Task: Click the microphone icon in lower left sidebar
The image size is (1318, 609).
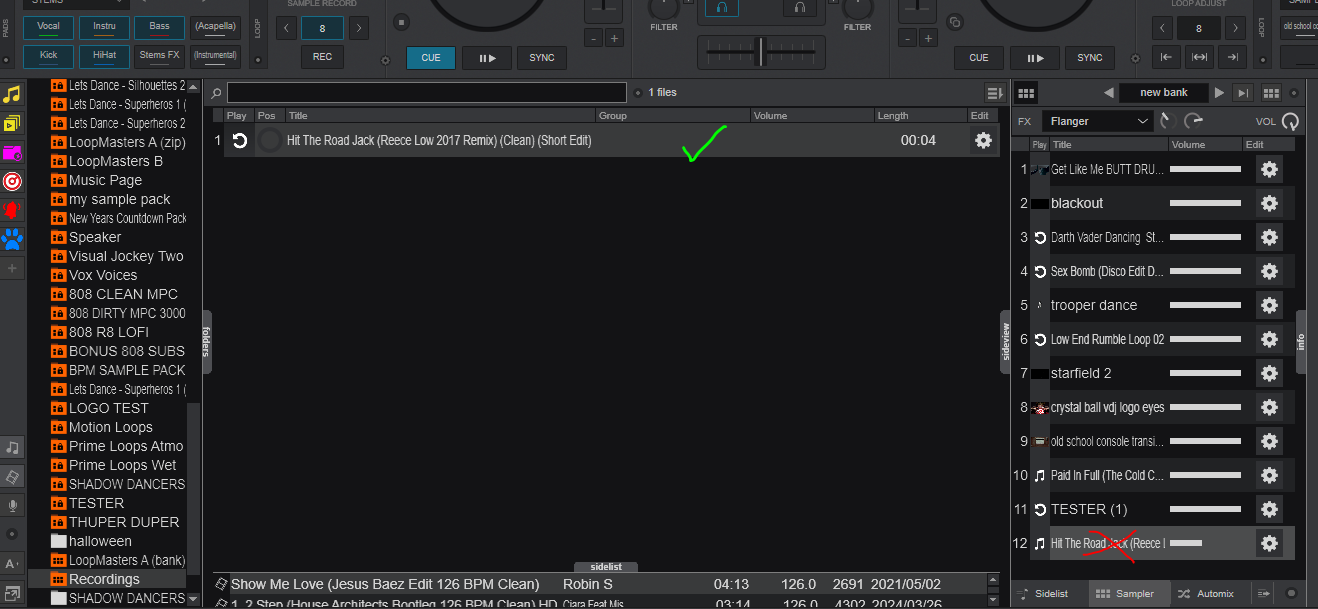Action: click(x=13, y=505)
